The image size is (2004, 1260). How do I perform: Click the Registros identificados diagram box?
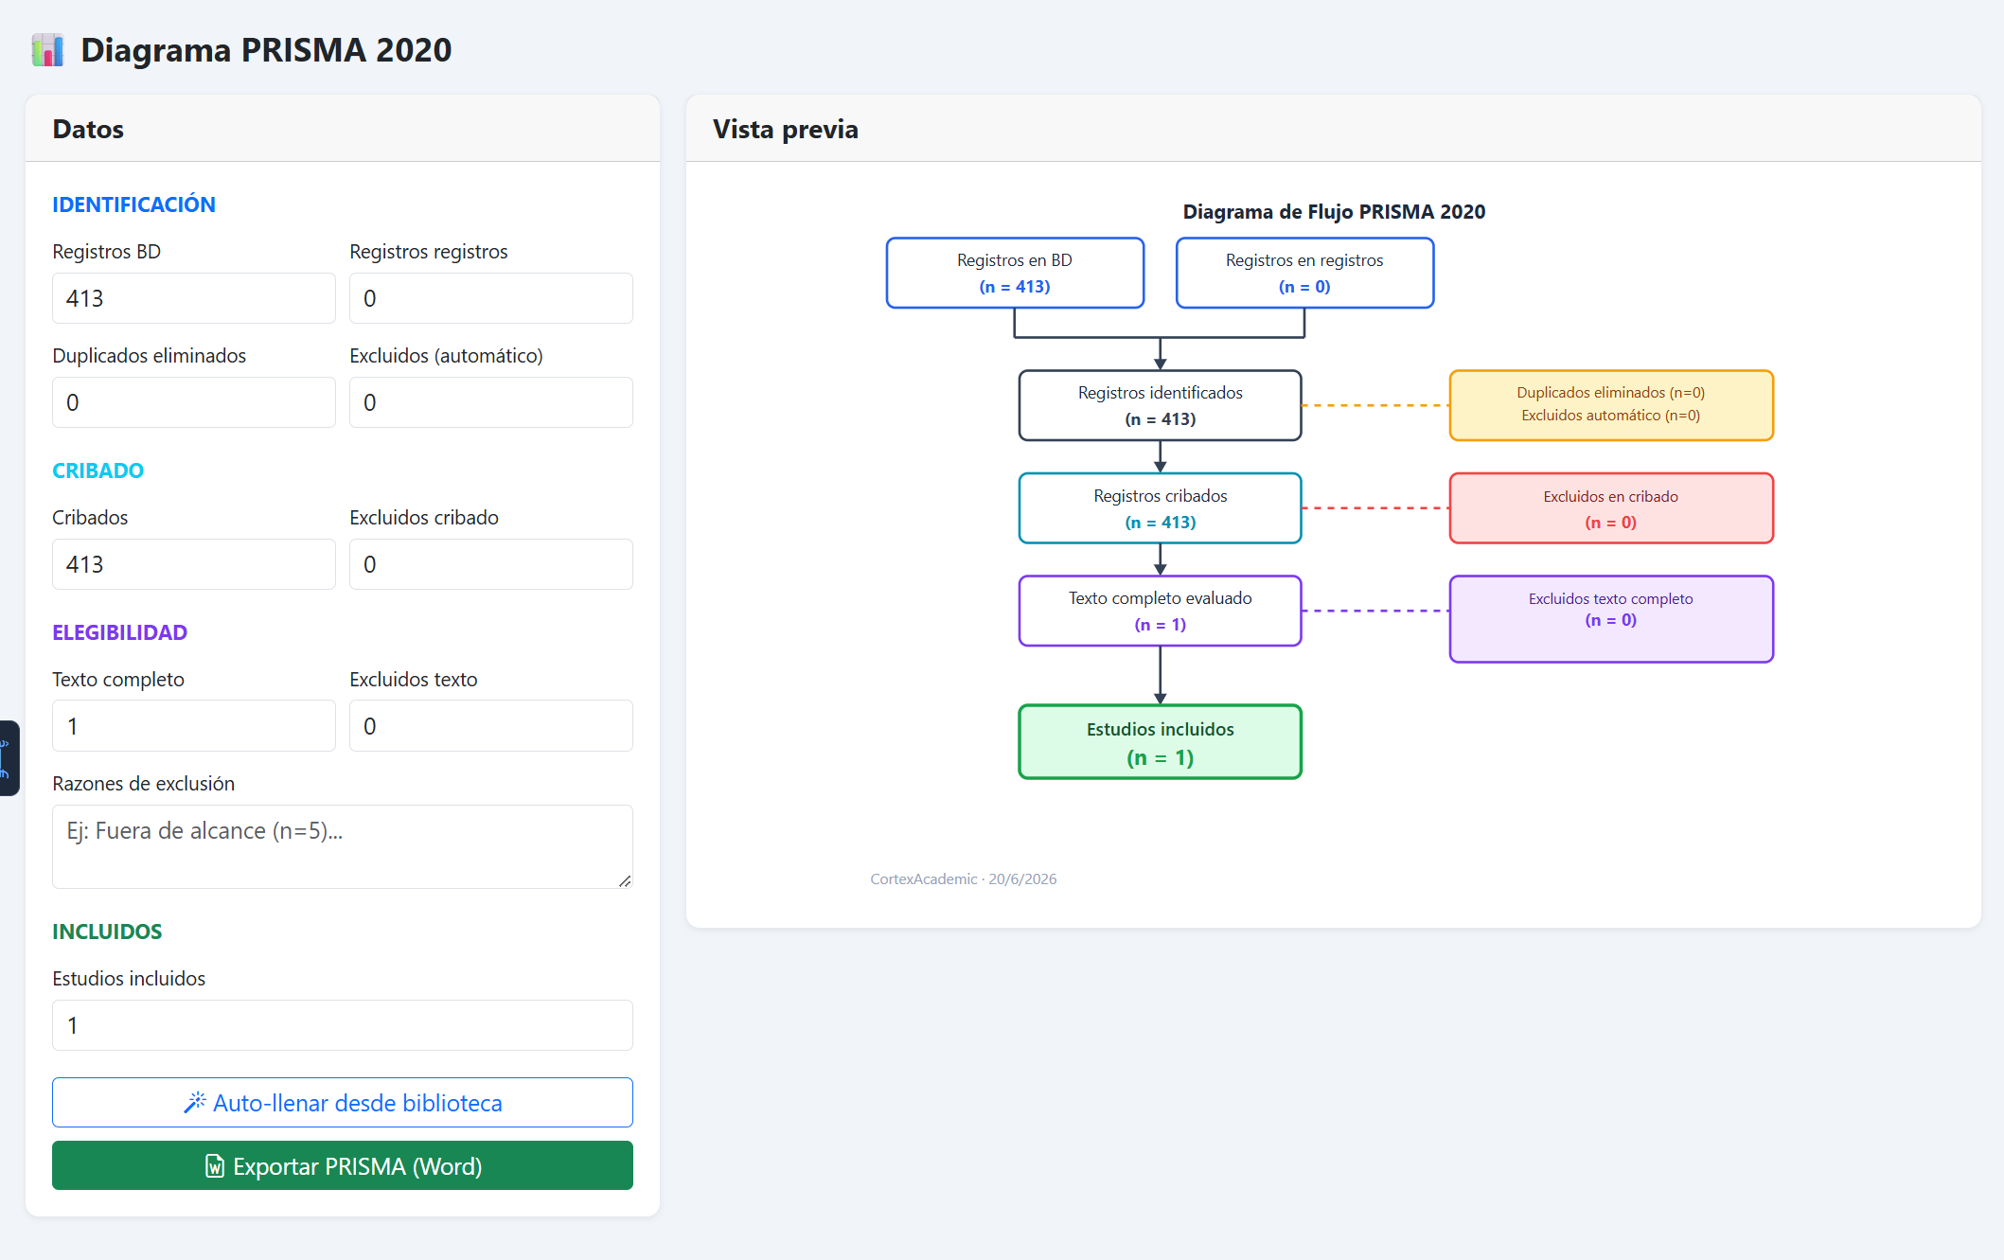pos(1160,405)
